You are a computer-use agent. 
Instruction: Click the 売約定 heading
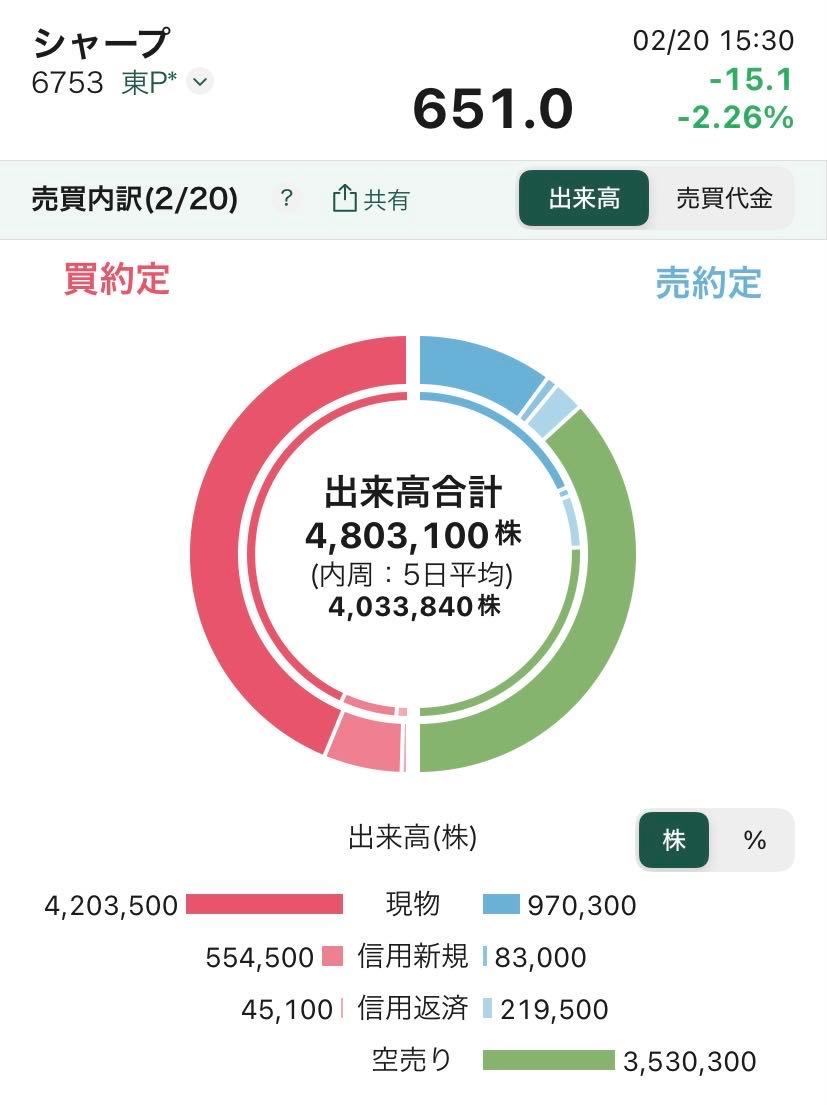tap(708, 283)
